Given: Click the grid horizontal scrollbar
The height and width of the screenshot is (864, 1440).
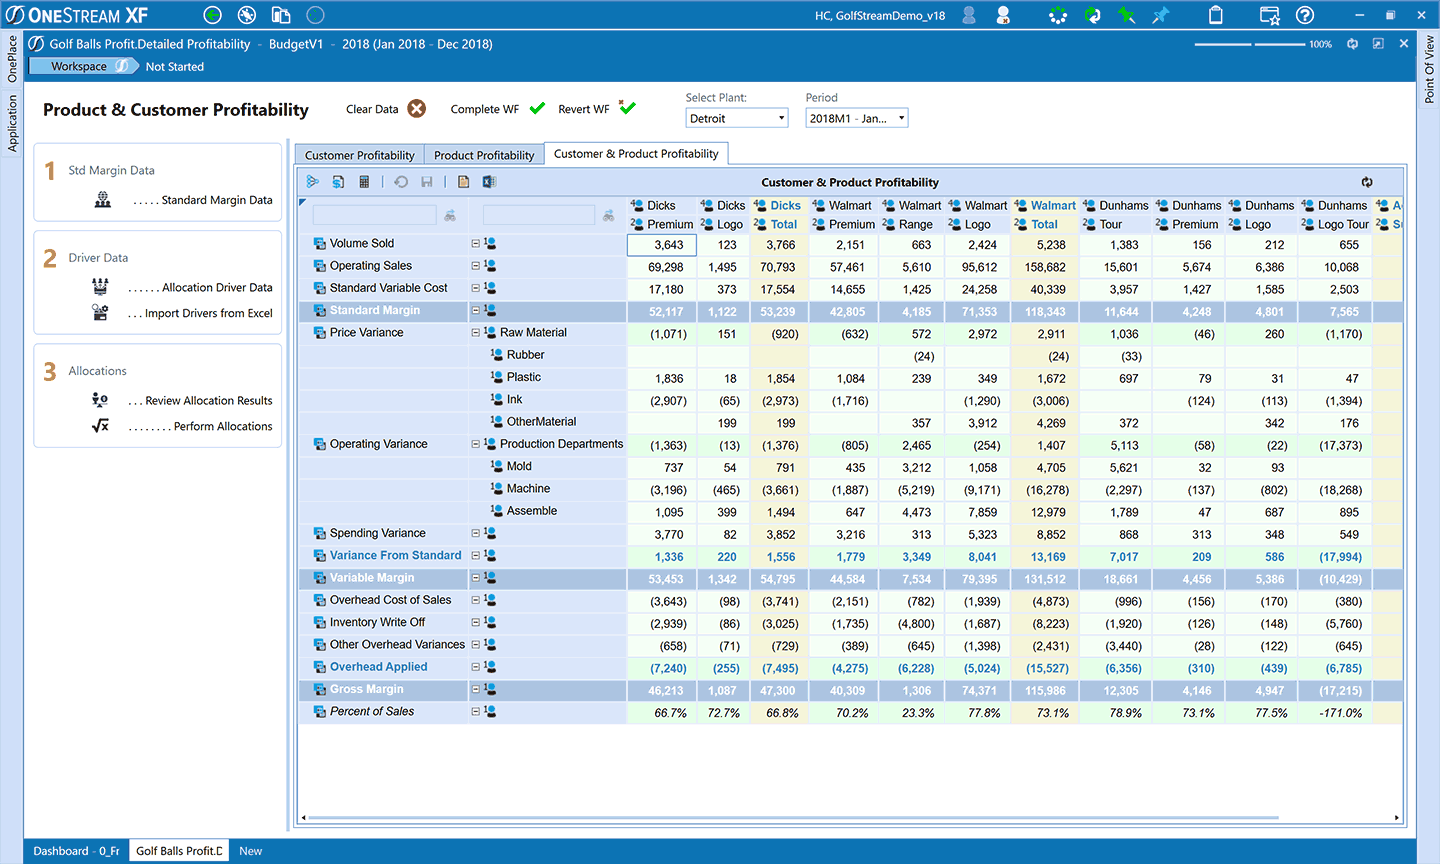Looking at the screenshot, I should [793, 818].
